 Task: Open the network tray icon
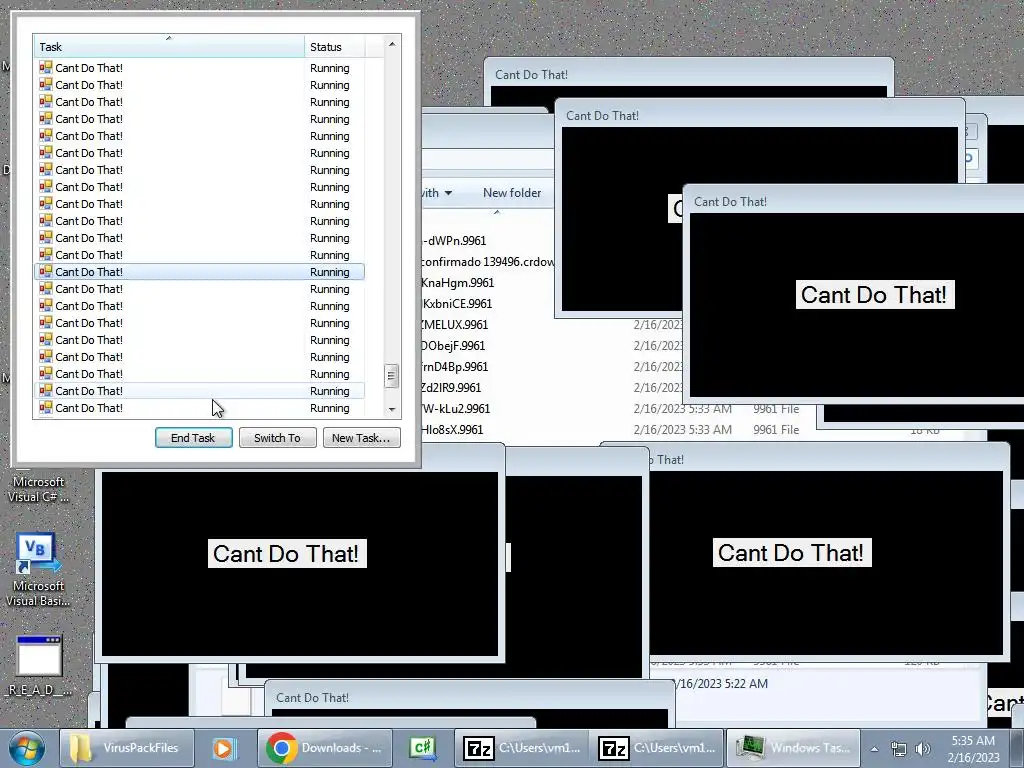click(899, 749)
